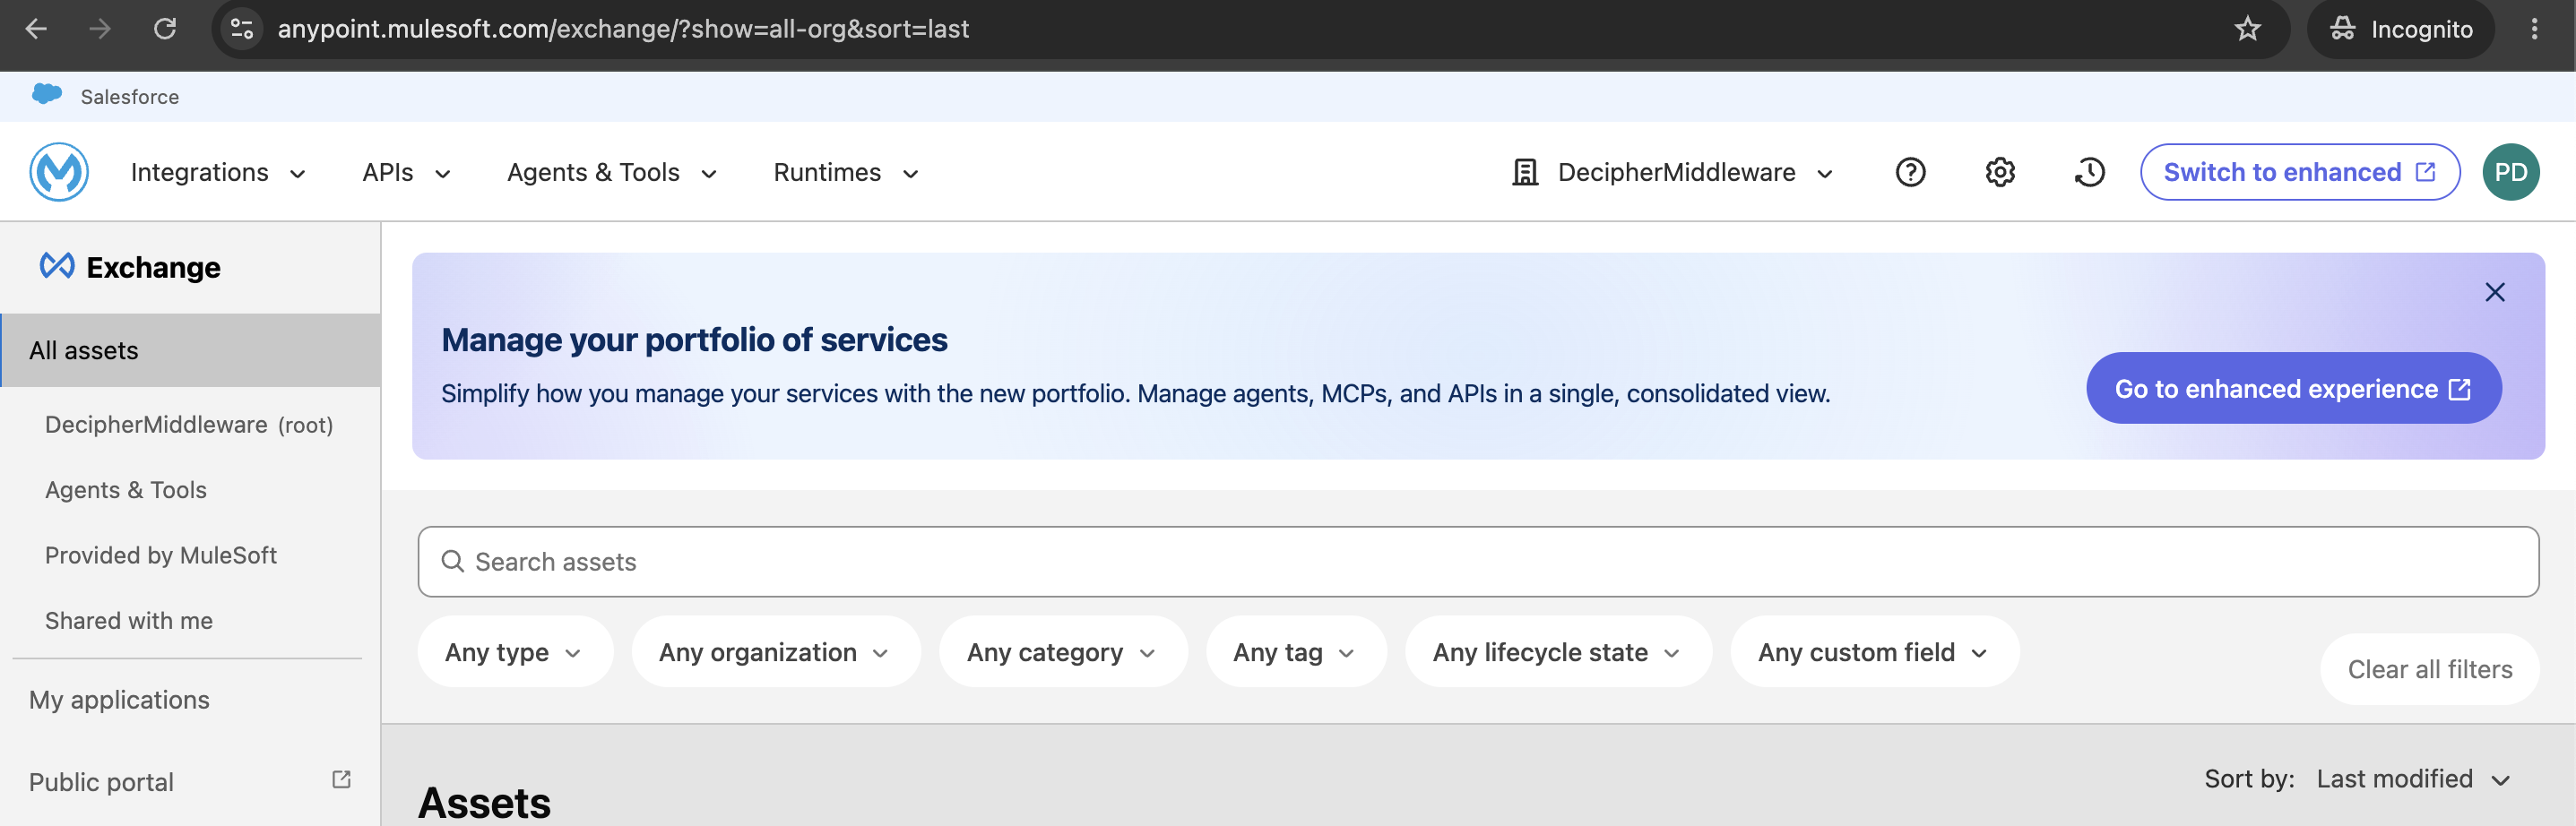
Task: Click Go to enhanced experience button
Action: pos(2293,388)
